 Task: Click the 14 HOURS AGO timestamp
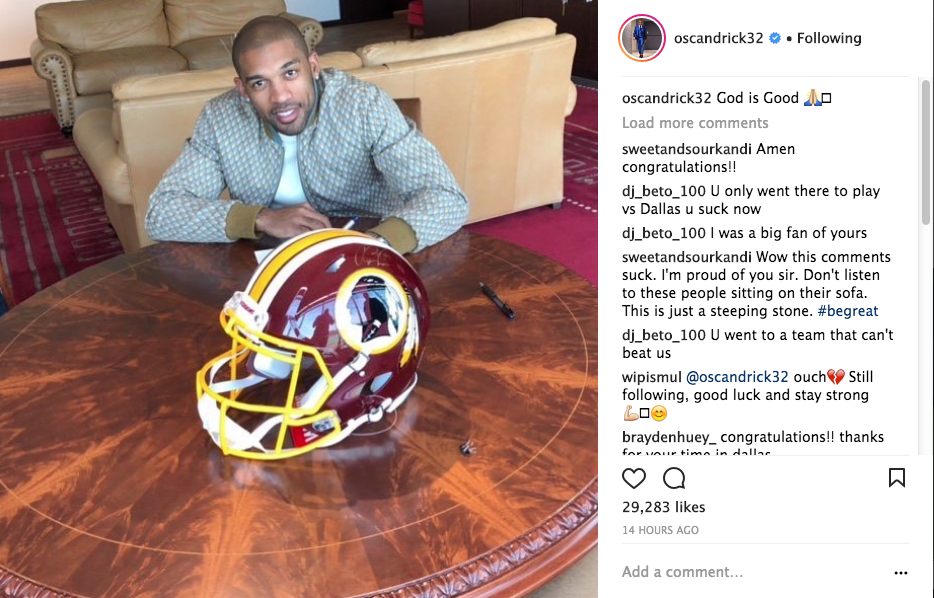tap(660, 530)
